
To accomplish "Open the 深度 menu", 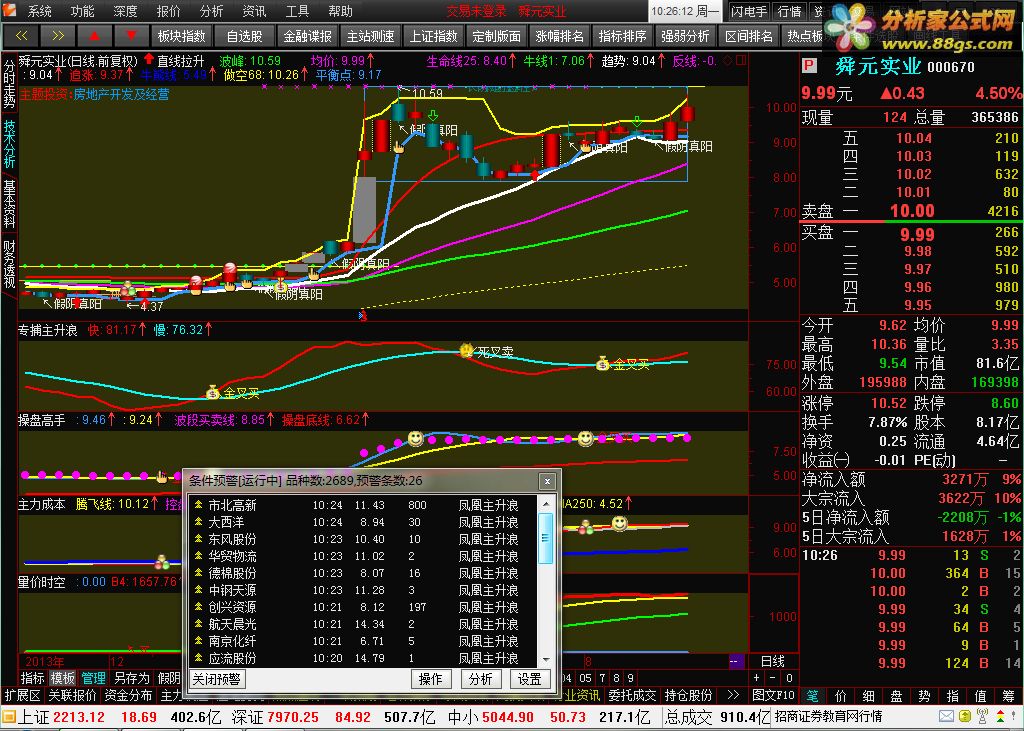I will point(125,11).
